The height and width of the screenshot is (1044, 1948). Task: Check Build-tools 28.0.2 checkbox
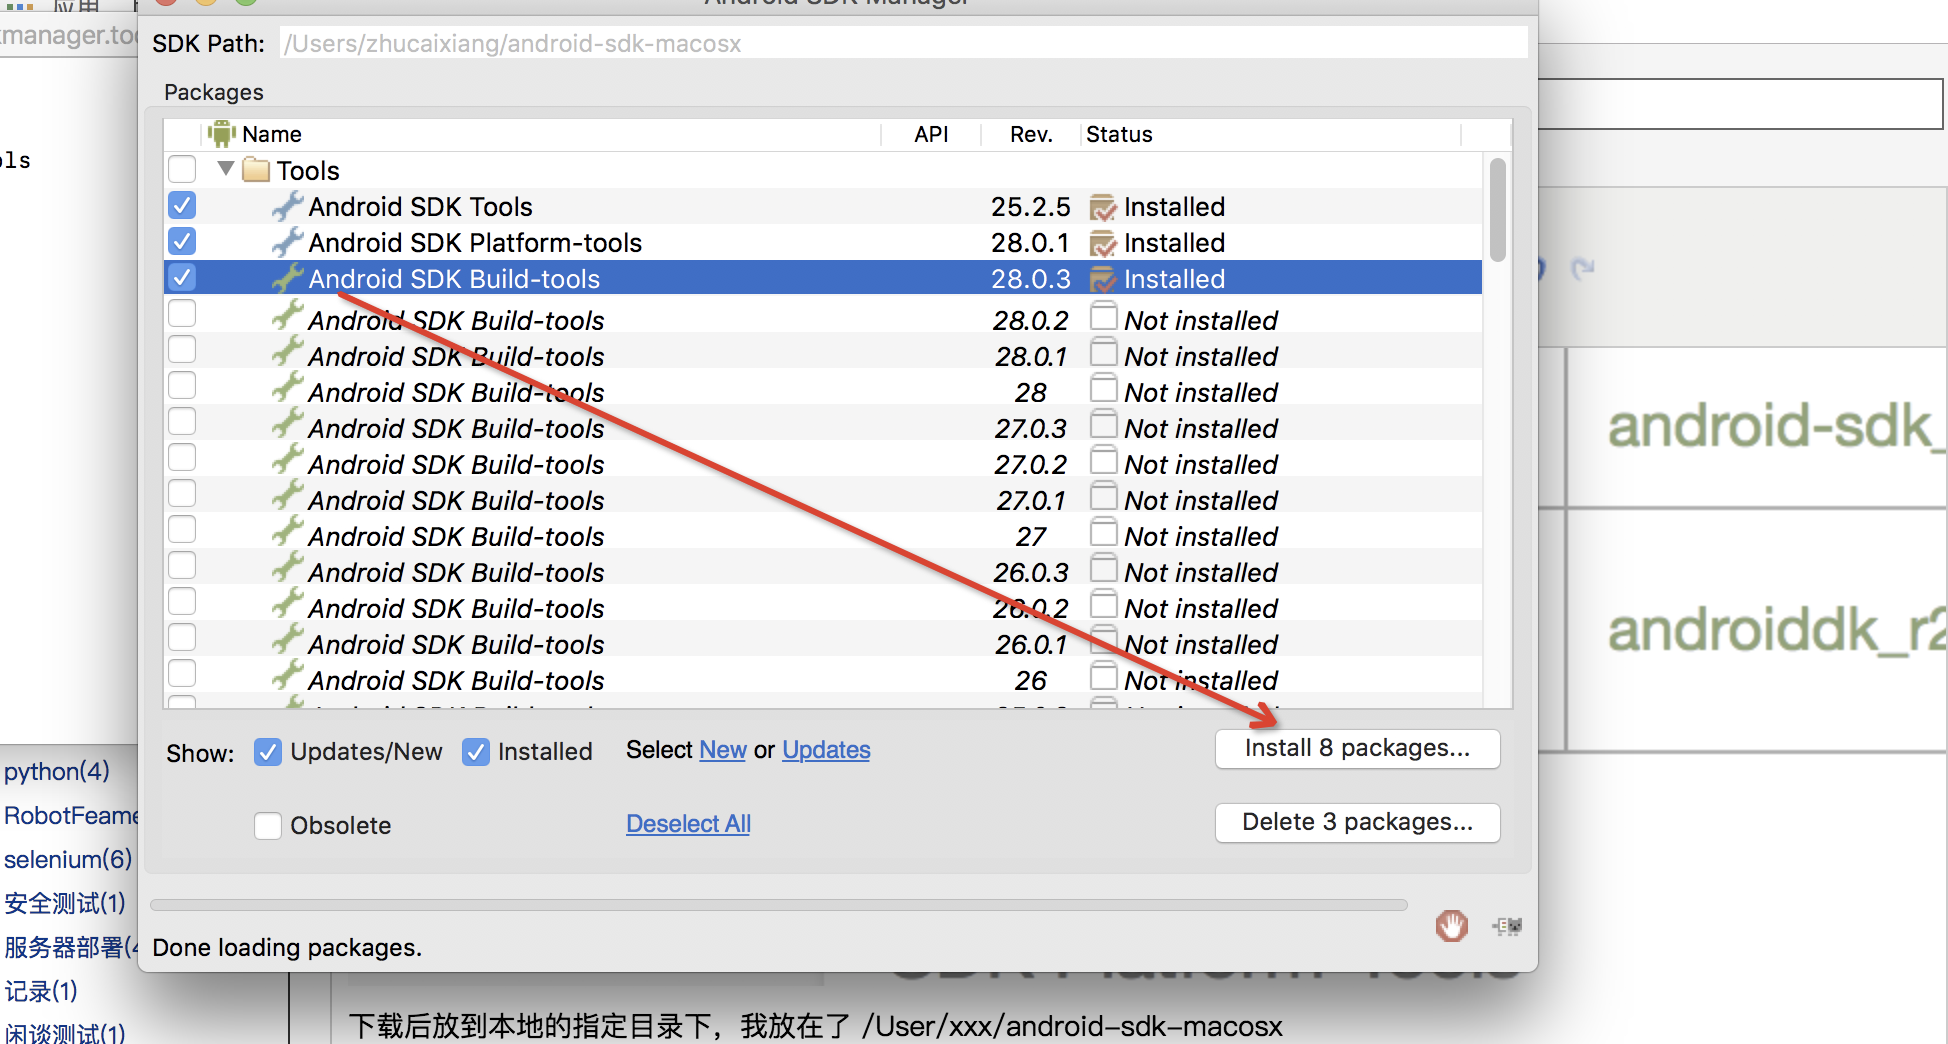click(182, 313)
